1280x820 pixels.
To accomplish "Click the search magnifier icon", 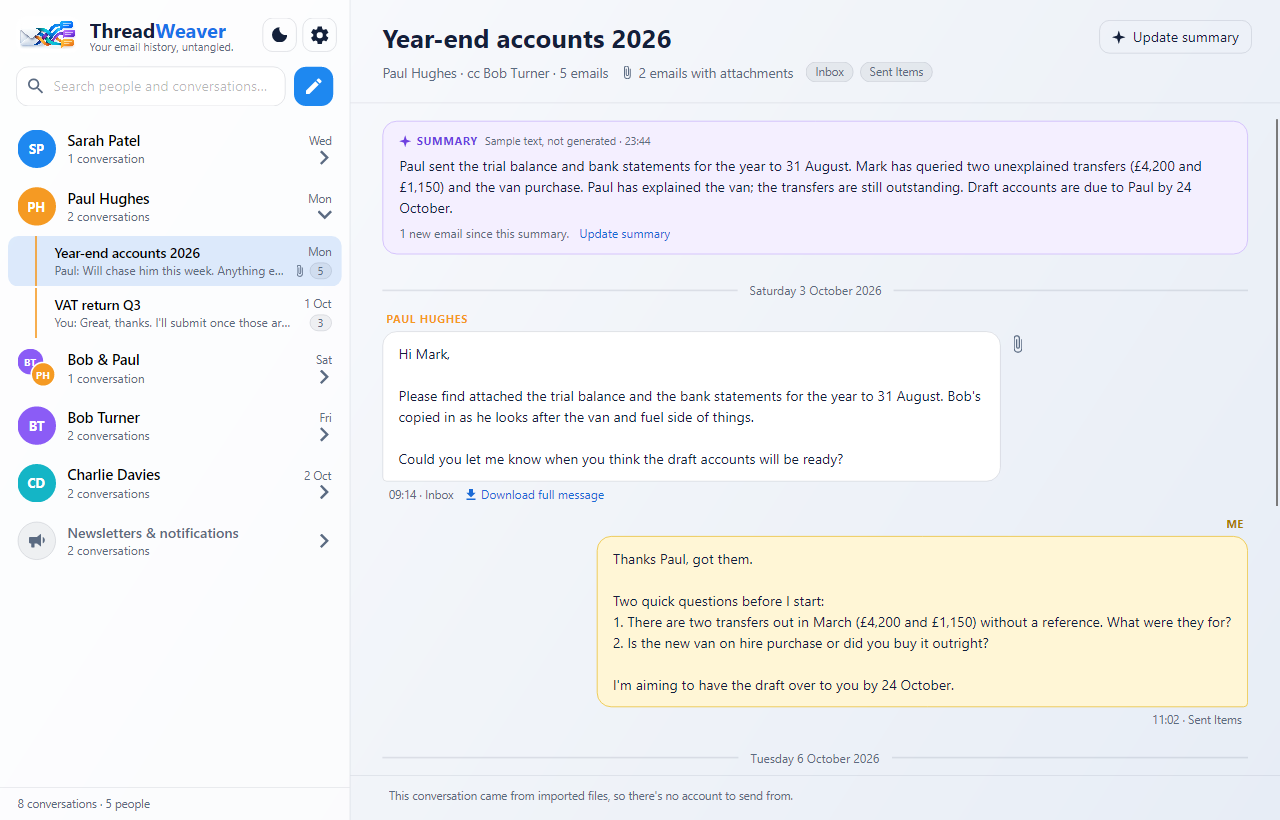I will pos(36,86).
